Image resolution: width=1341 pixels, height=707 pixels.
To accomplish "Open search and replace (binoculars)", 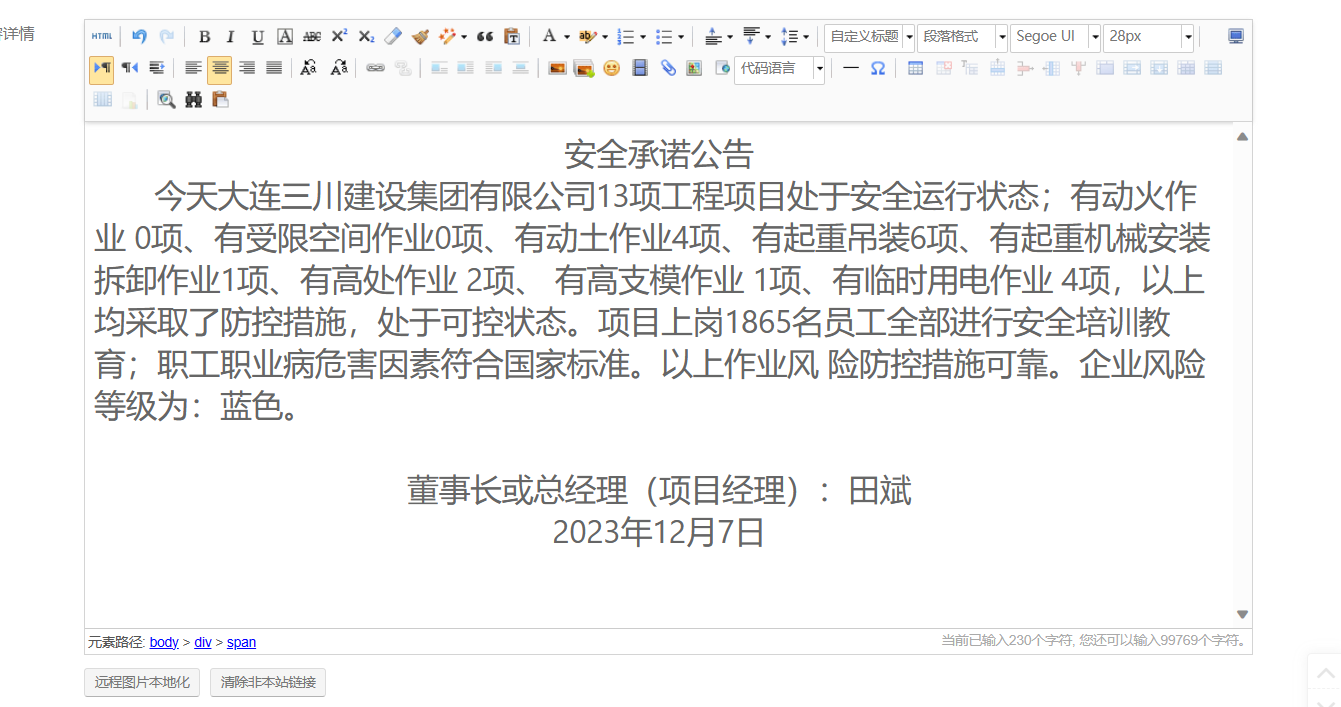I will [194, 99].
